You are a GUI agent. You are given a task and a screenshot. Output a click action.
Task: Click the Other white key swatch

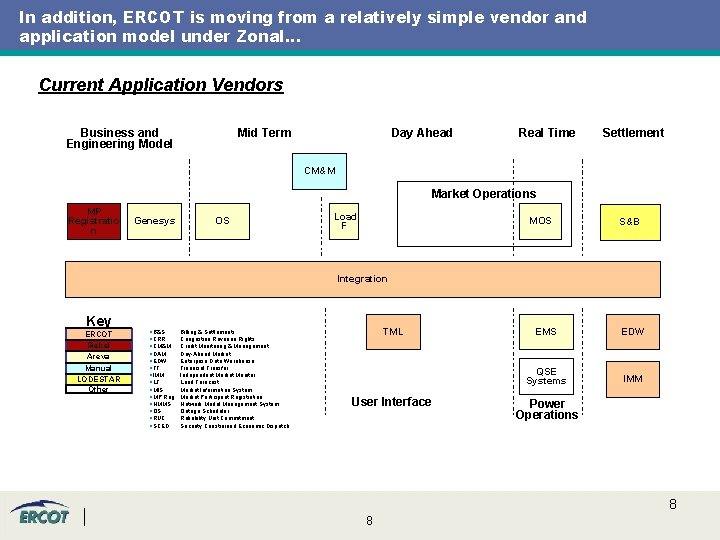(x=99, y=389)
